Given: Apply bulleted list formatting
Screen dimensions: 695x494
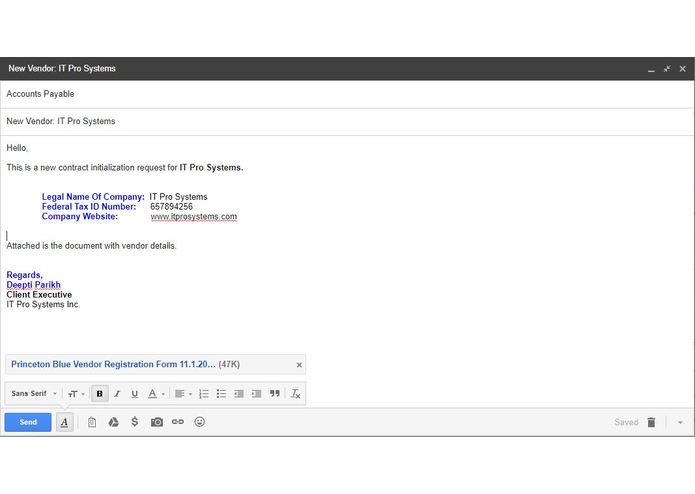Looking at the screenshot, I should pos(221,393).
